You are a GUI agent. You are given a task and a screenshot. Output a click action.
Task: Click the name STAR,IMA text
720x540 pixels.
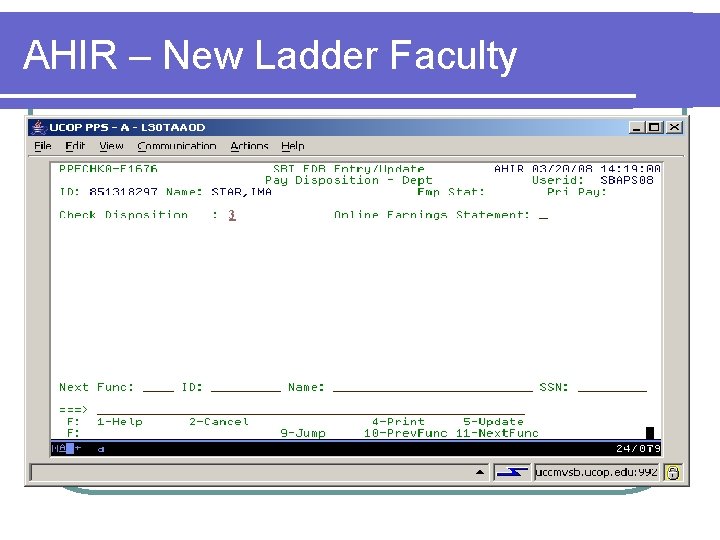(242, 191)
